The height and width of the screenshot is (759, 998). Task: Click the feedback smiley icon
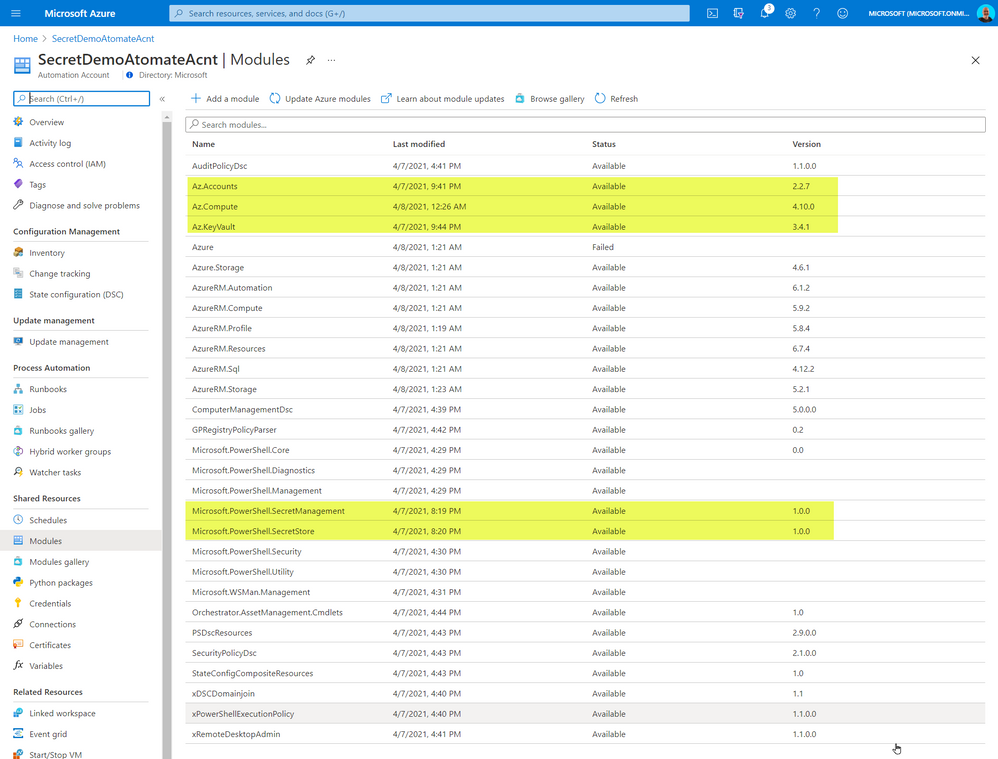tap(842, 13)
